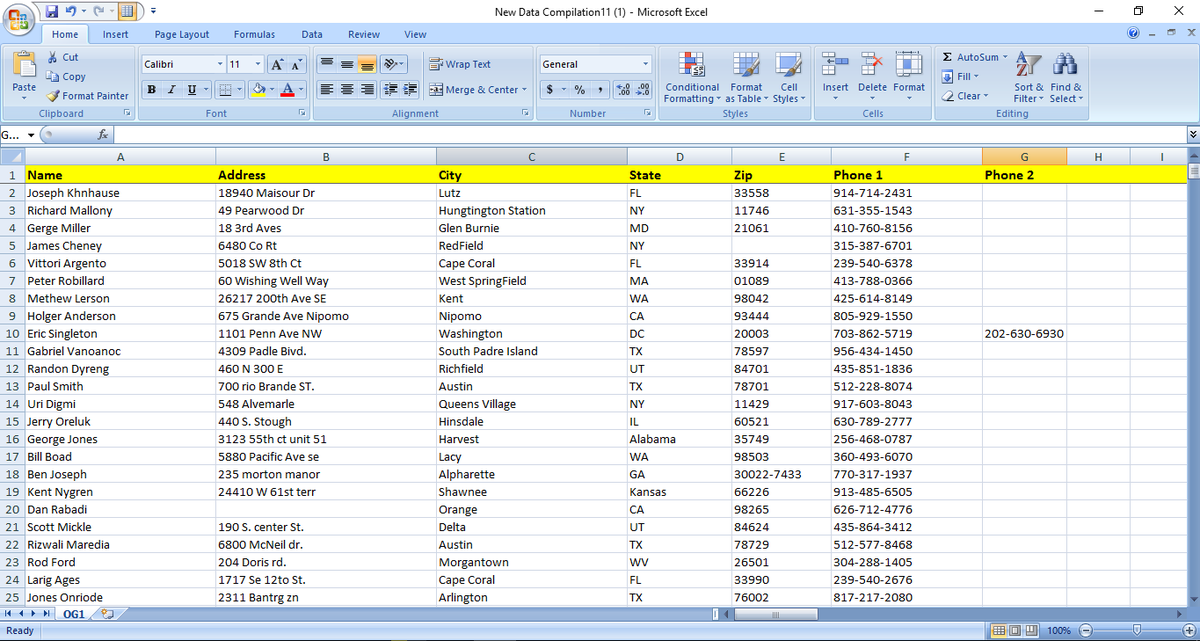The width and height of the screenshot is (1200, 641).
Task: Open the Review ribbon tab
Action: pos(363,34)
